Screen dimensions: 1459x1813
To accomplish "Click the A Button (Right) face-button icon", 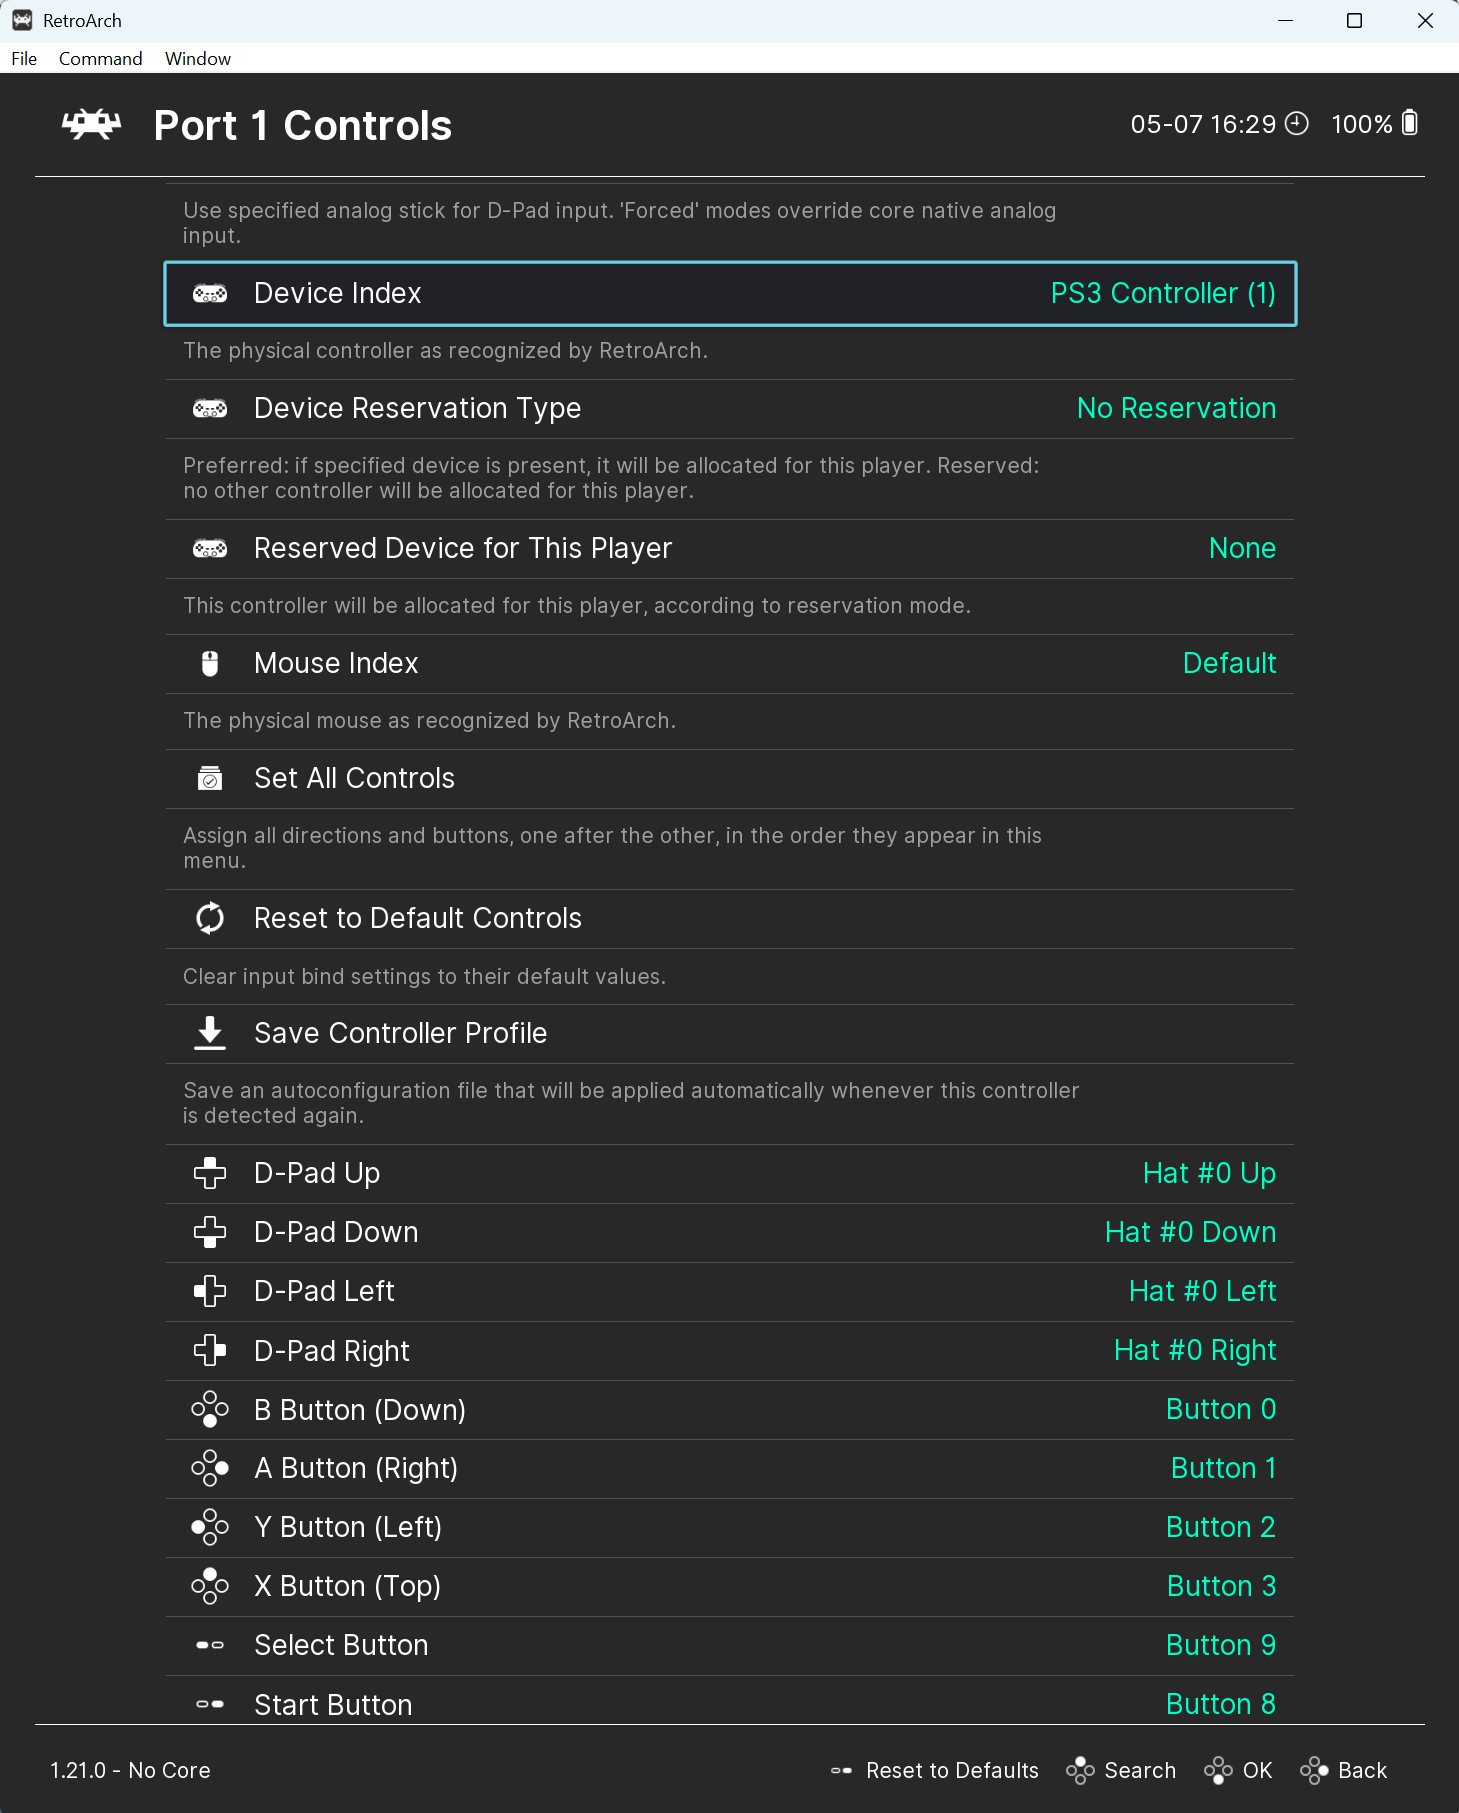I will (x=210, y=1469).
